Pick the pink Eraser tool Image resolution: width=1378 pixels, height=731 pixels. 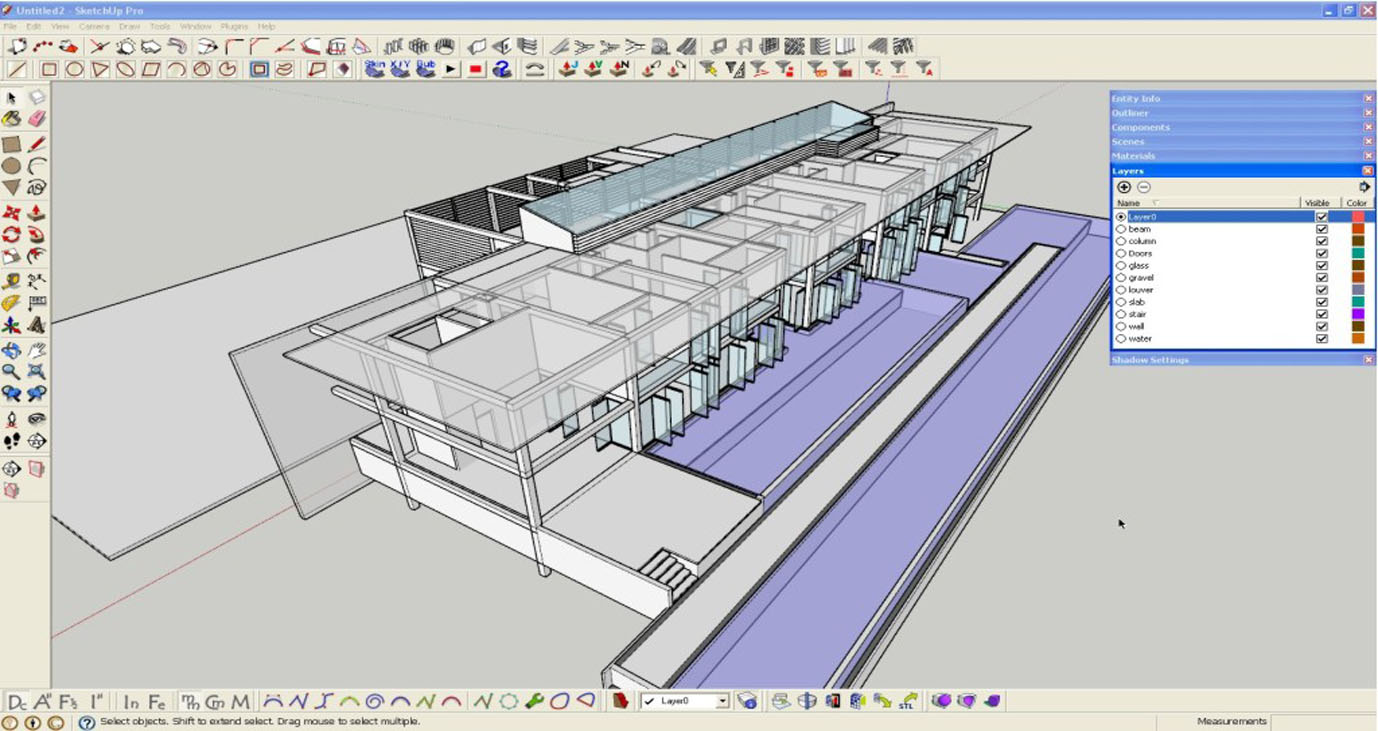click(x=37, y=119)
